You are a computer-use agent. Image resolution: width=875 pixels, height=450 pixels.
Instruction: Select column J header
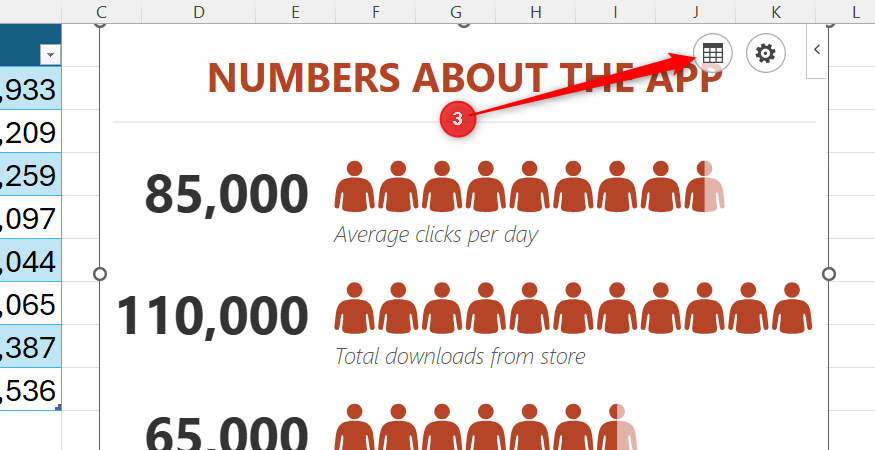696,12
